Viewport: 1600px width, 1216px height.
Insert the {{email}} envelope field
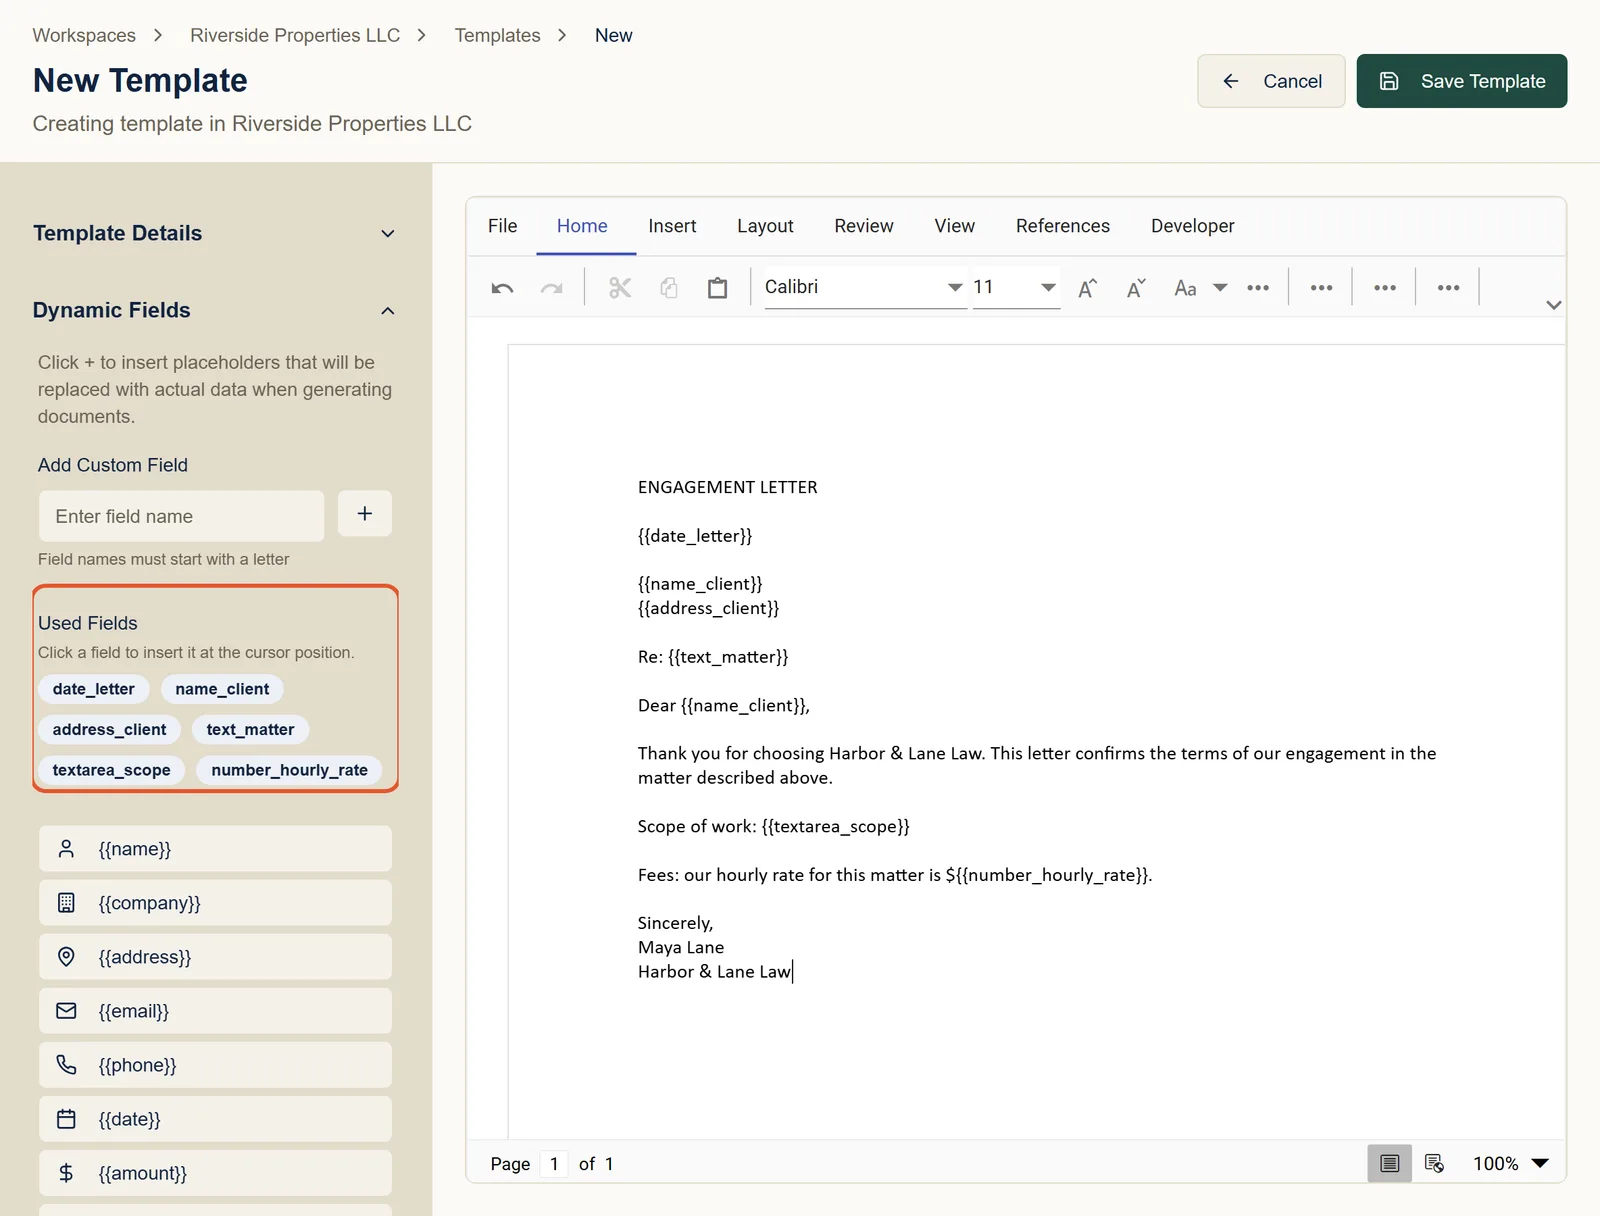(215, 1011)
